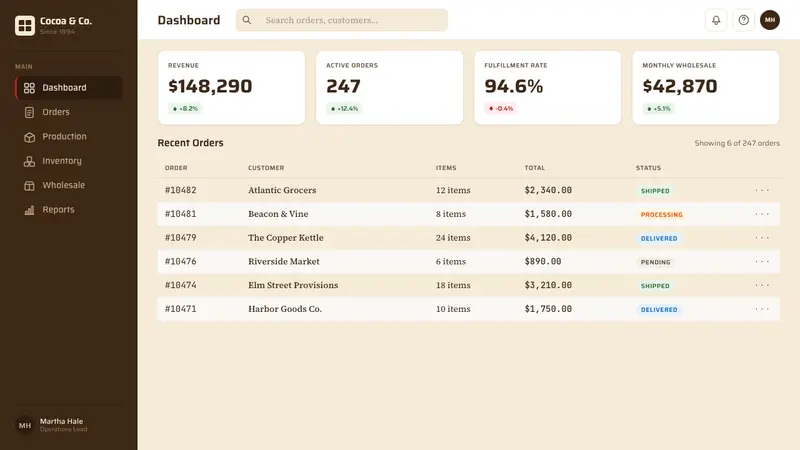The image size is (800, 450).
Task: Open row menu for order #10471
Action: point(762,309)
